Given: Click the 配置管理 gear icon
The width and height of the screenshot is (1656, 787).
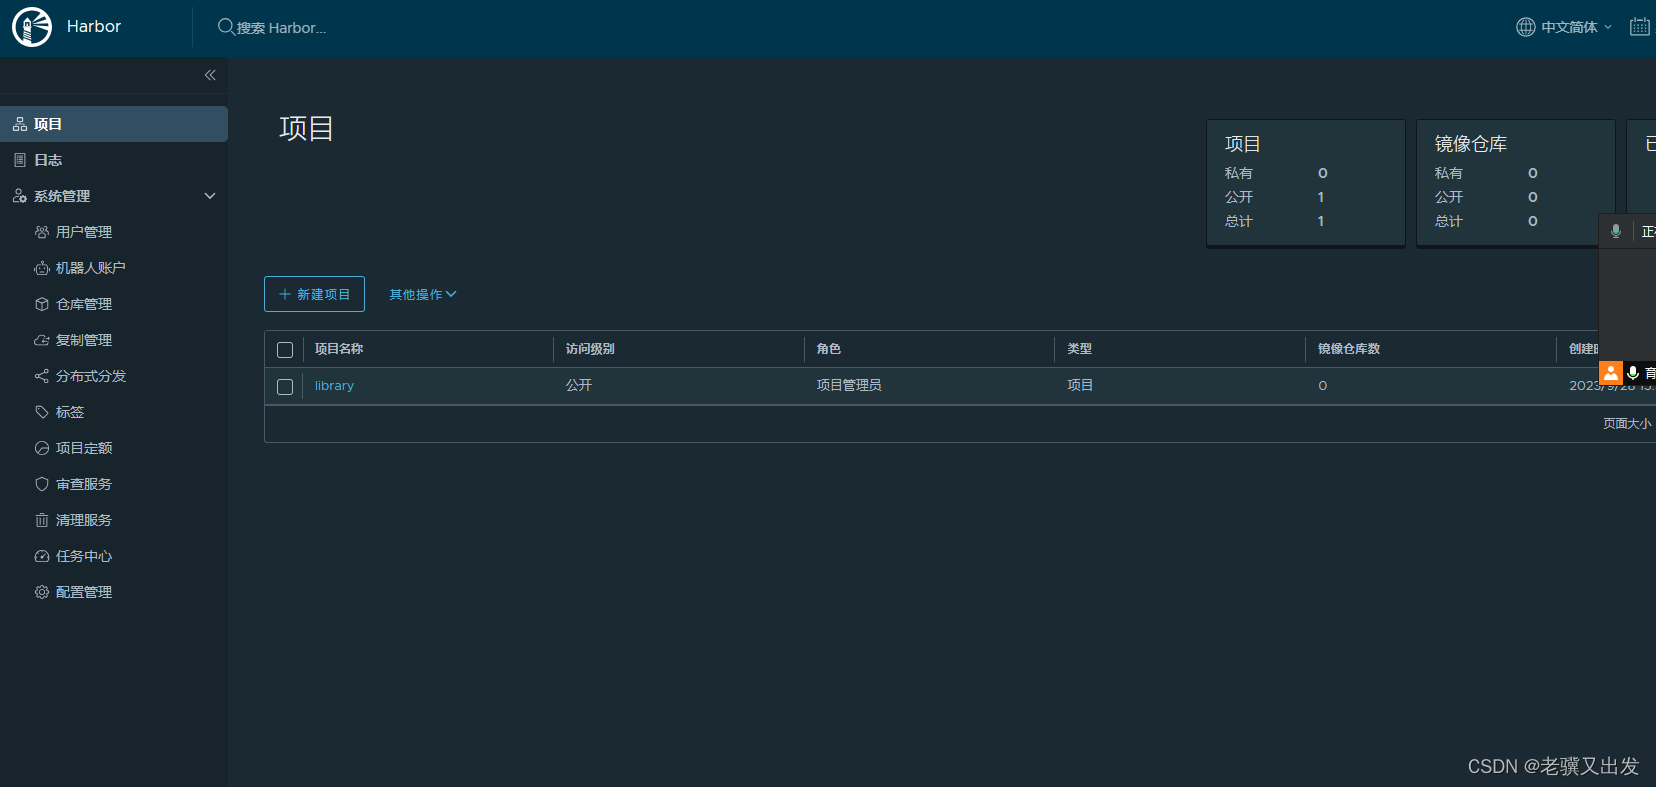Looking at the screenshot, I should point(42,592).
